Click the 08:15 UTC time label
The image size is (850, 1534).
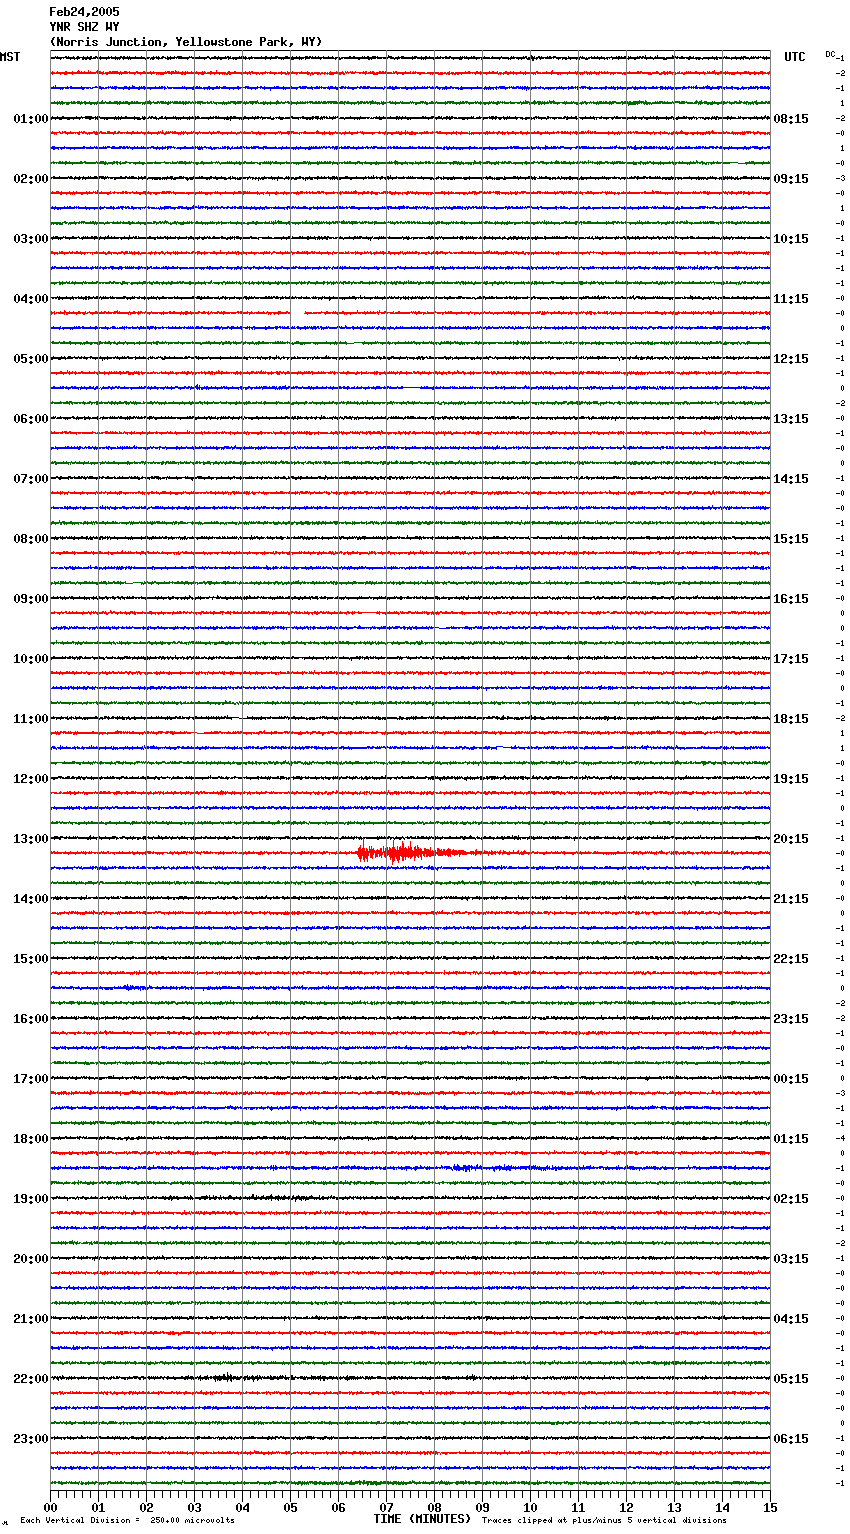(x=791, y=119)
